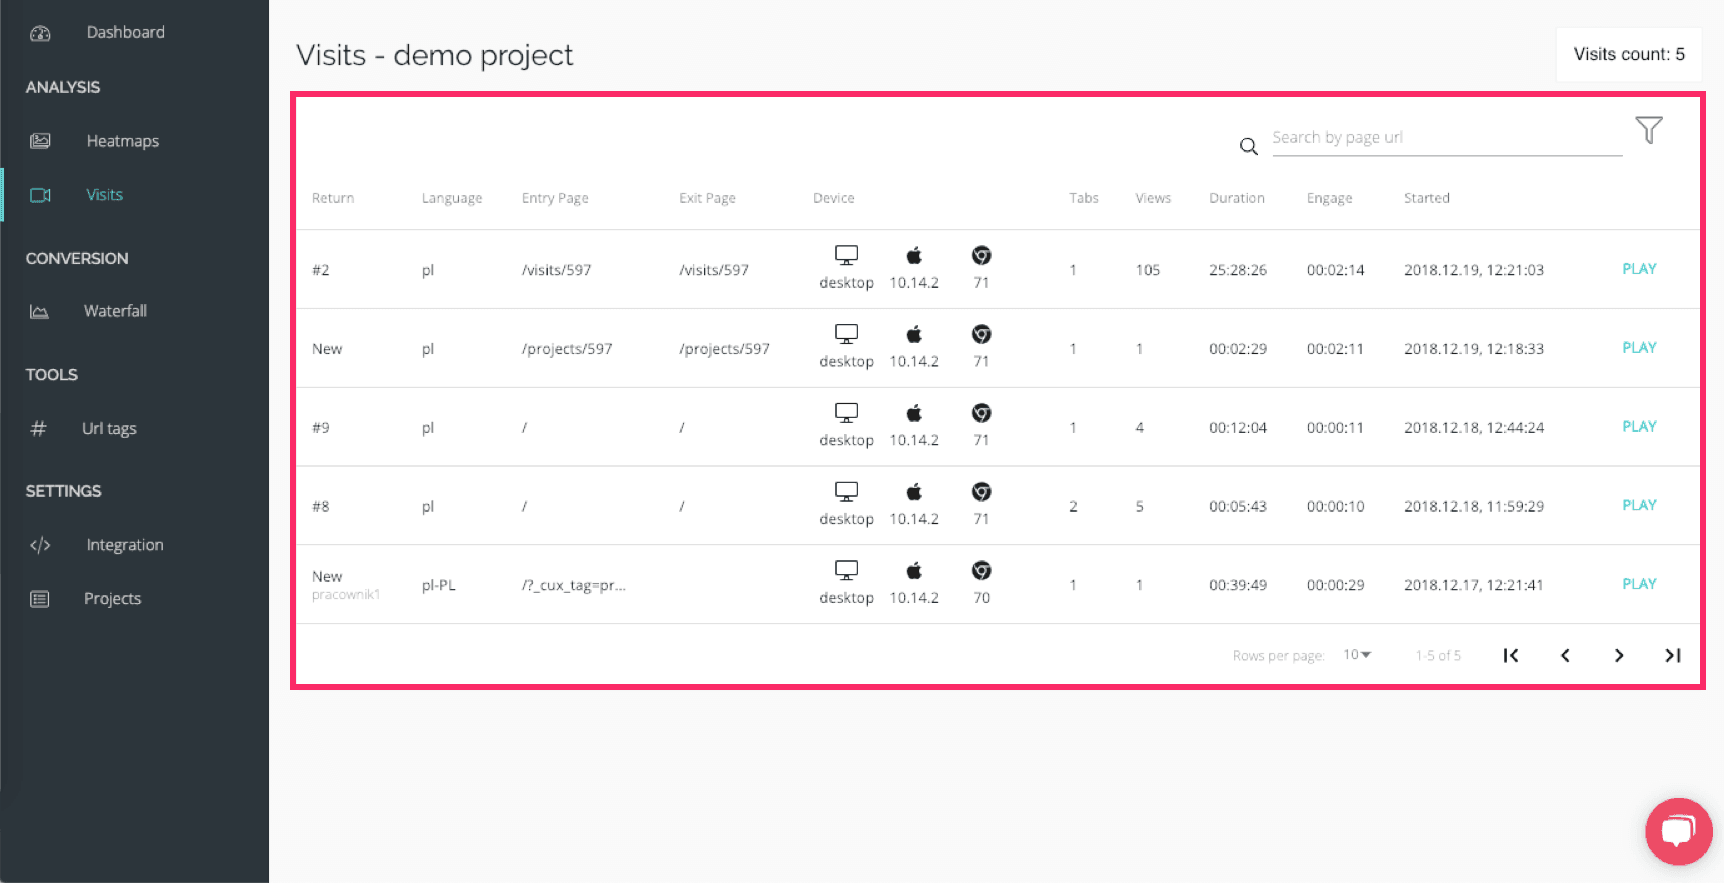Go to next page of visits

click(x=1619, y=655)
